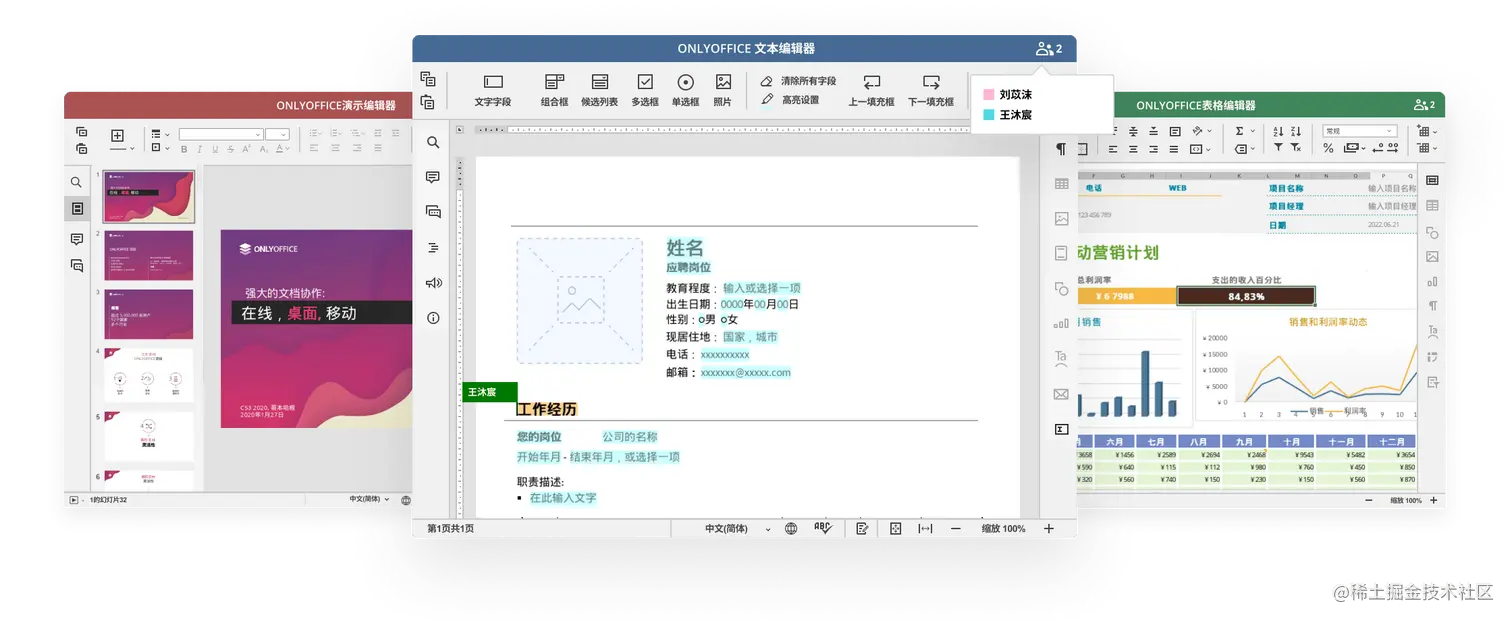Open font name dropdown in presentation editor
This screenshot has height=621, width=1512.
[221, 134]
